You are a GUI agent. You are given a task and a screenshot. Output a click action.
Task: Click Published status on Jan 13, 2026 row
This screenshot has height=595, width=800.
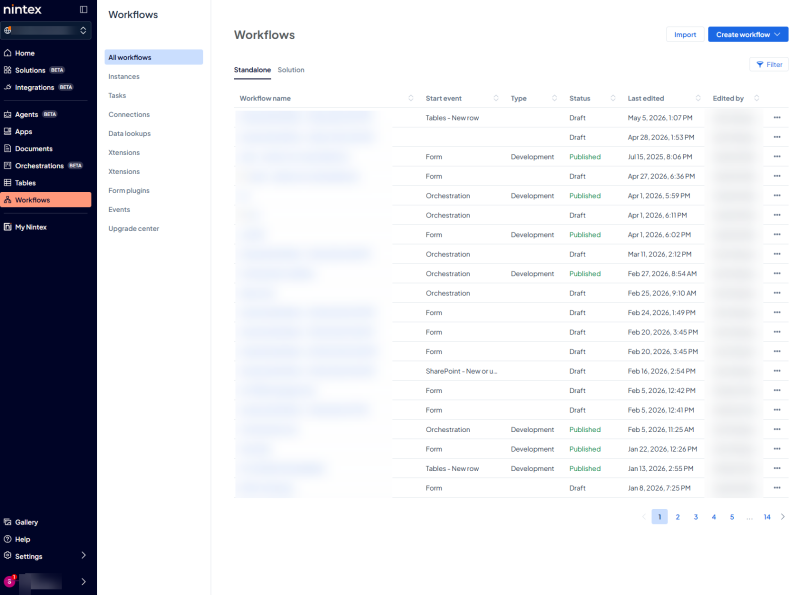point(585,468)
